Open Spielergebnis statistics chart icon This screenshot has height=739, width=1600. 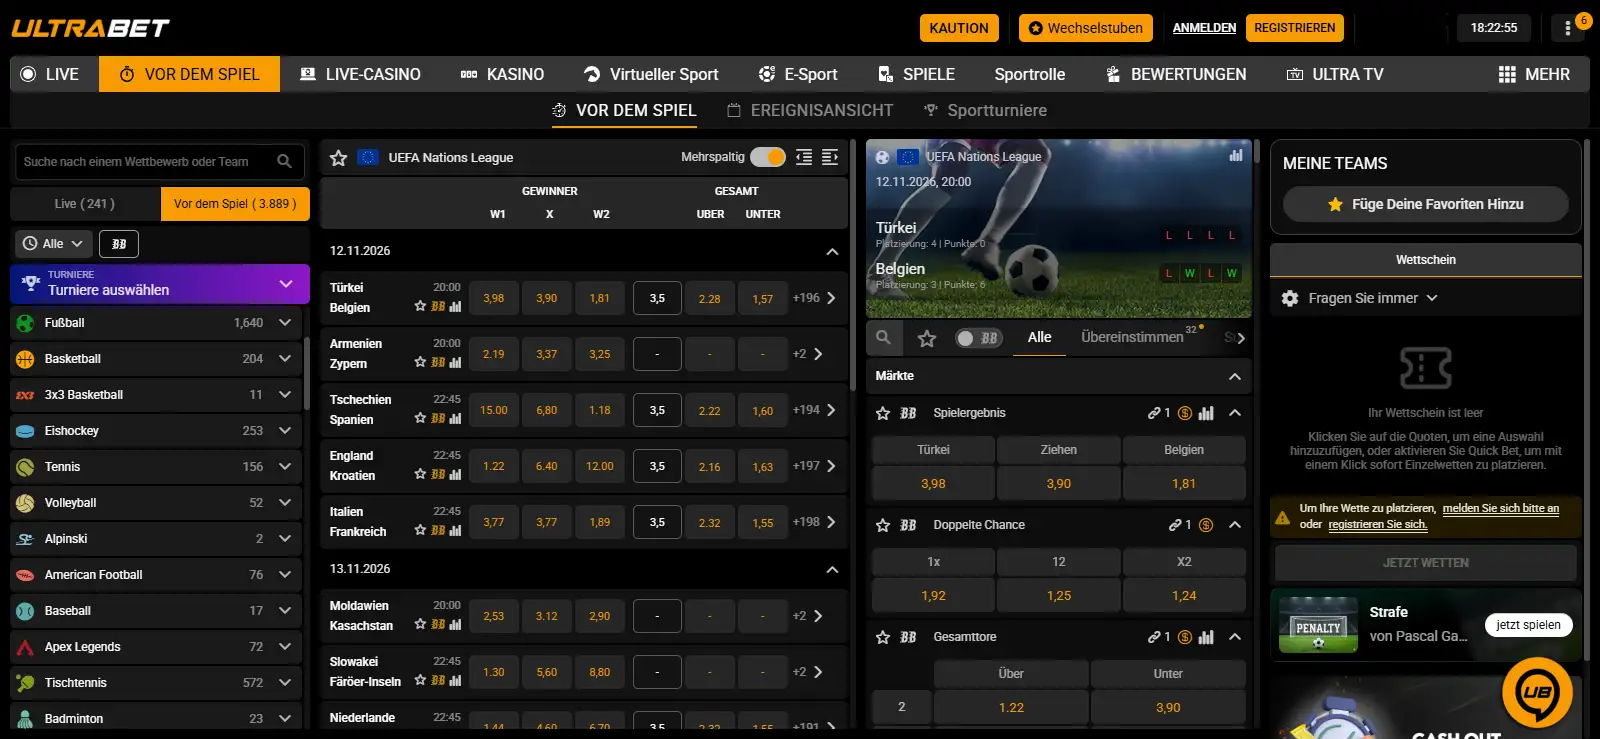coord(1207,413)
